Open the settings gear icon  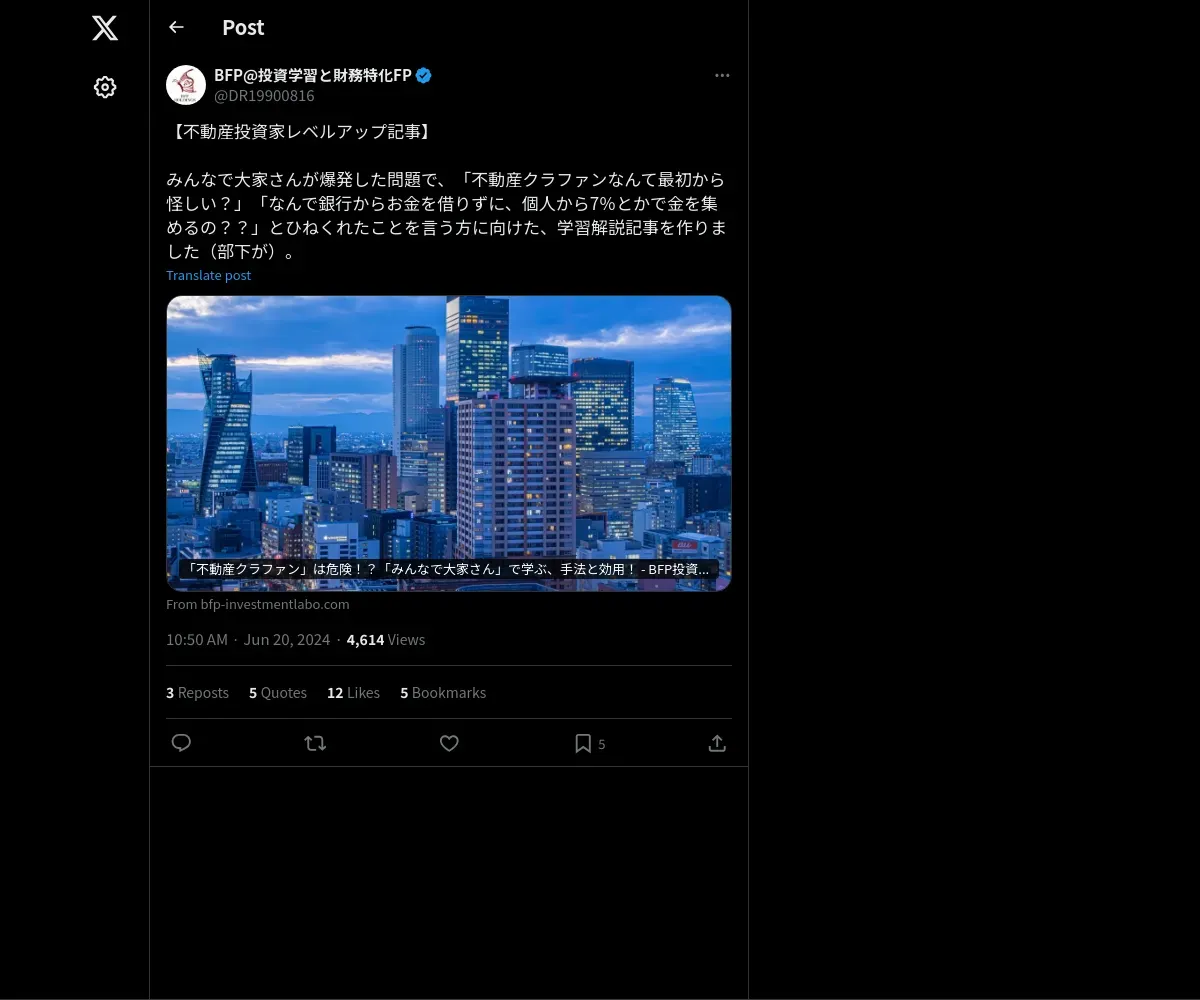click(x=105, y=87)
